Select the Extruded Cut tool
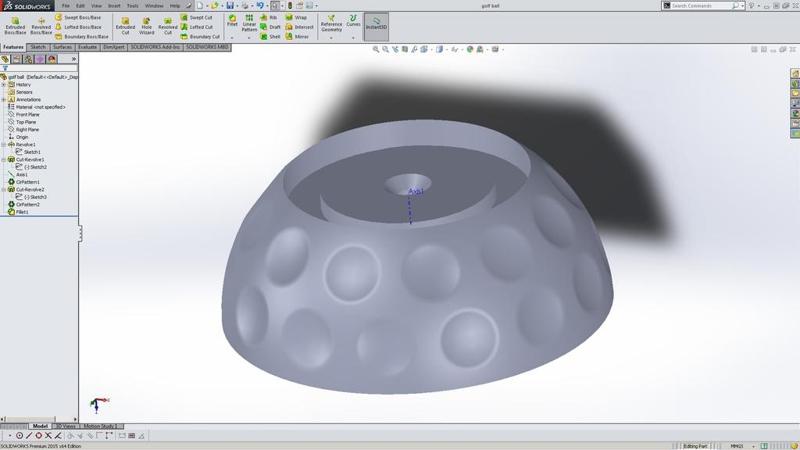The width and height of the screenshot is (800, 450). (125, 26)
